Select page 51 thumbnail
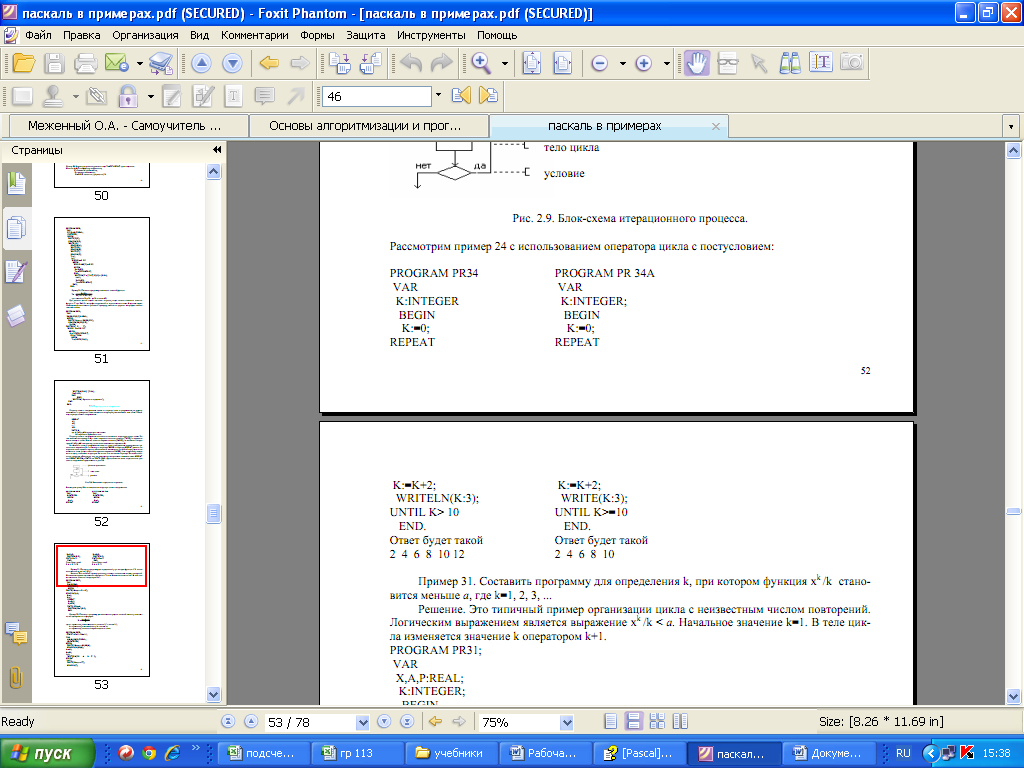 click(x=102, y=284)
